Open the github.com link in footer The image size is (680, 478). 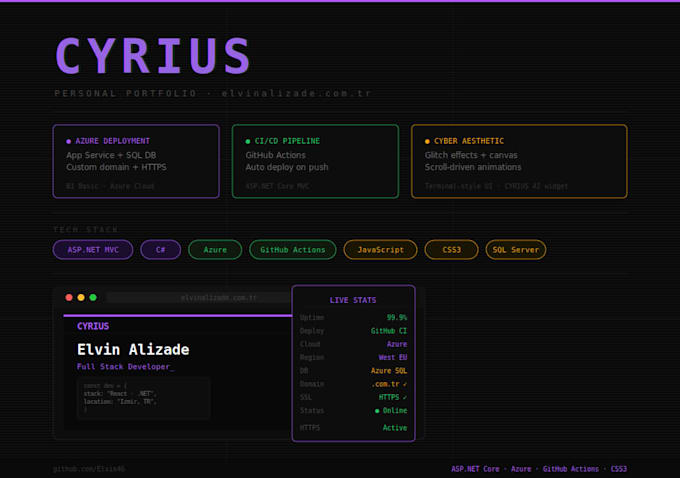tap(89, 469)
